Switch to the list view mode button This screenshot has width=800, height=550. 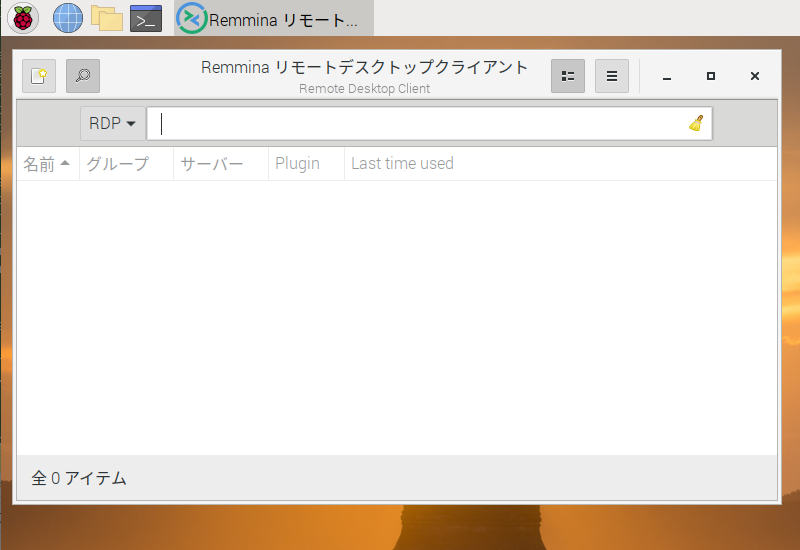click(568, 76)
